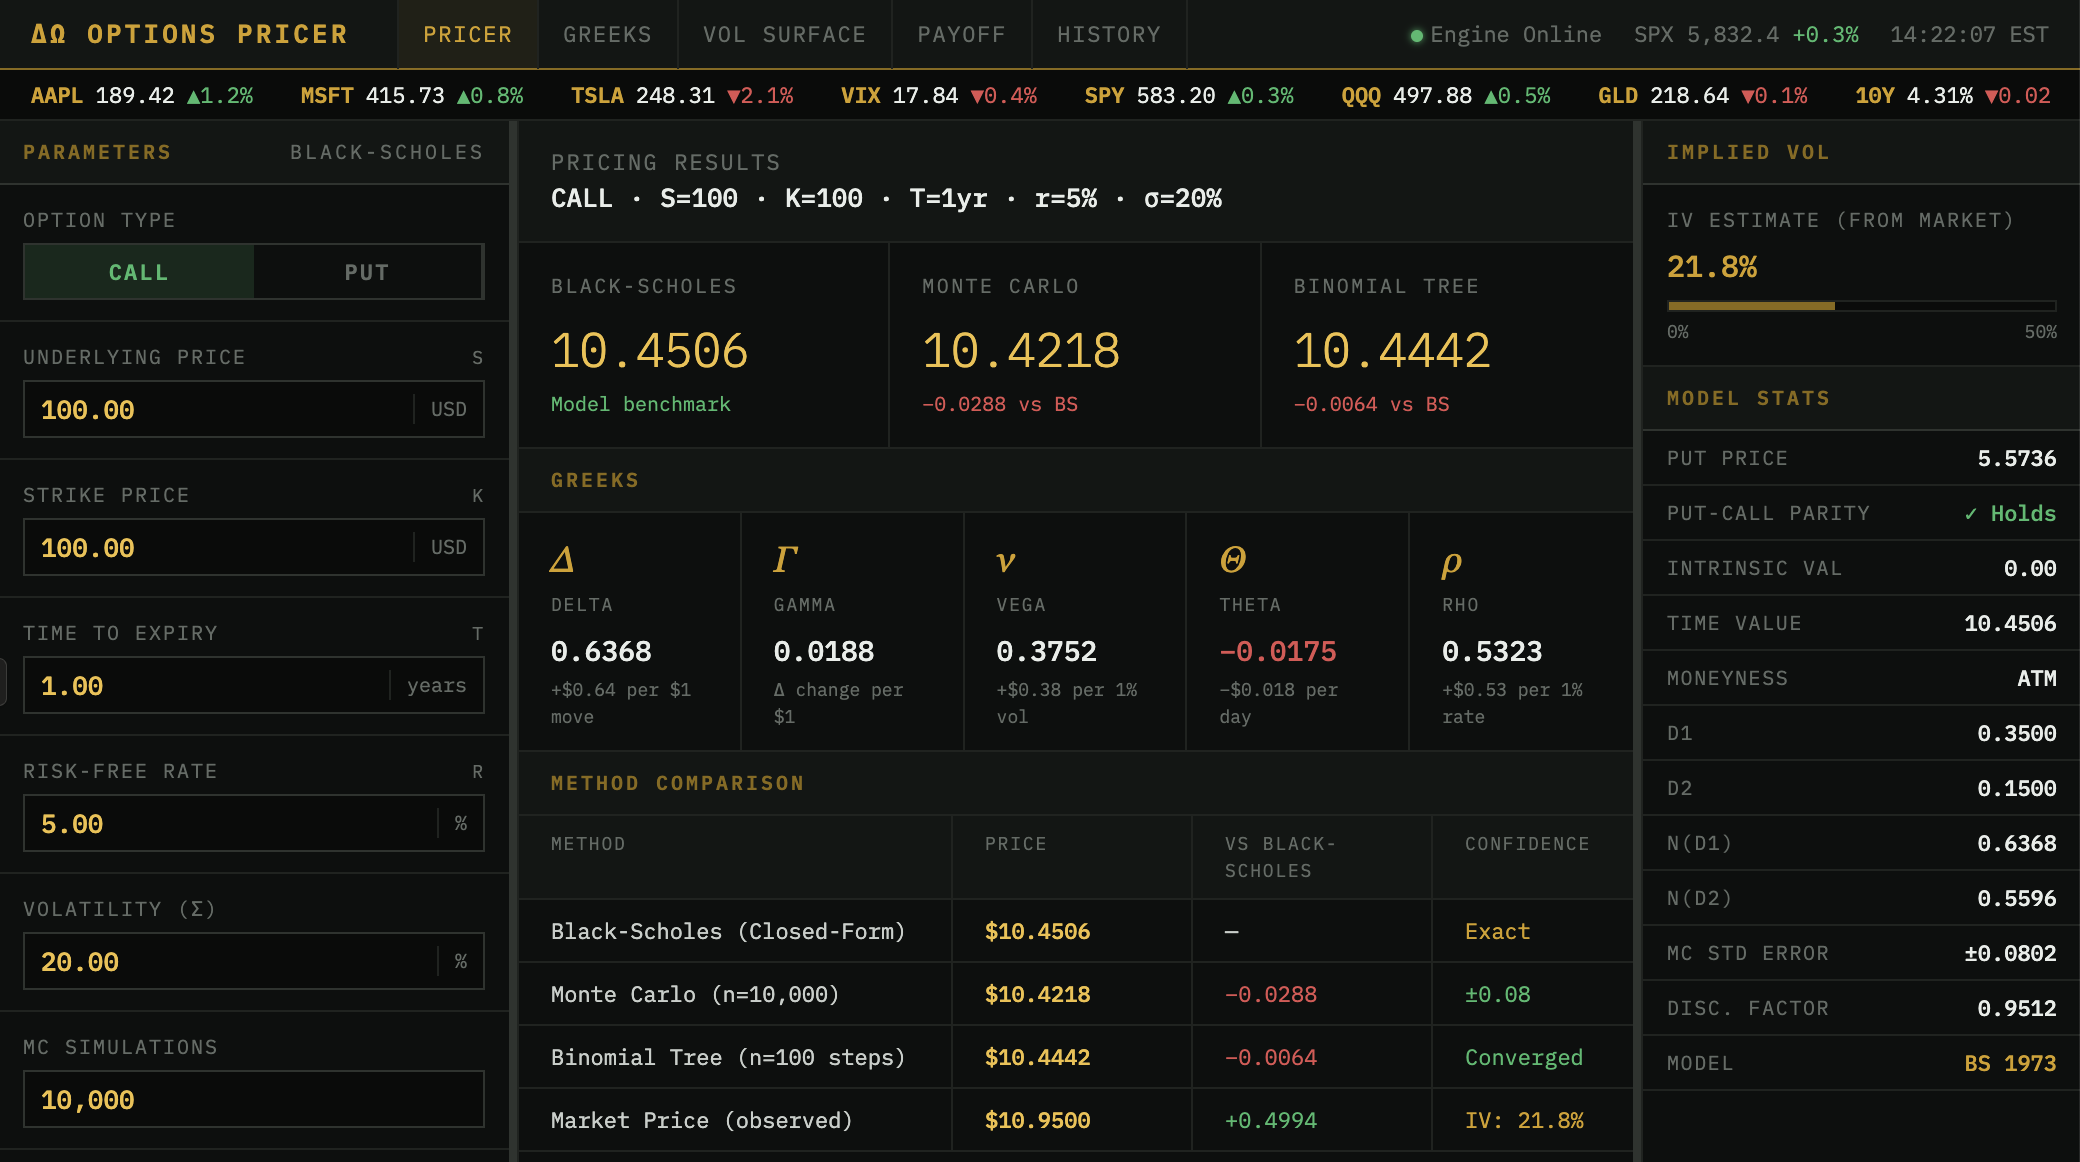Click the Binomial Tree (n=100 steps) row
The width and height of the screenshot is (2080, 1162).
point(1076,1057)
